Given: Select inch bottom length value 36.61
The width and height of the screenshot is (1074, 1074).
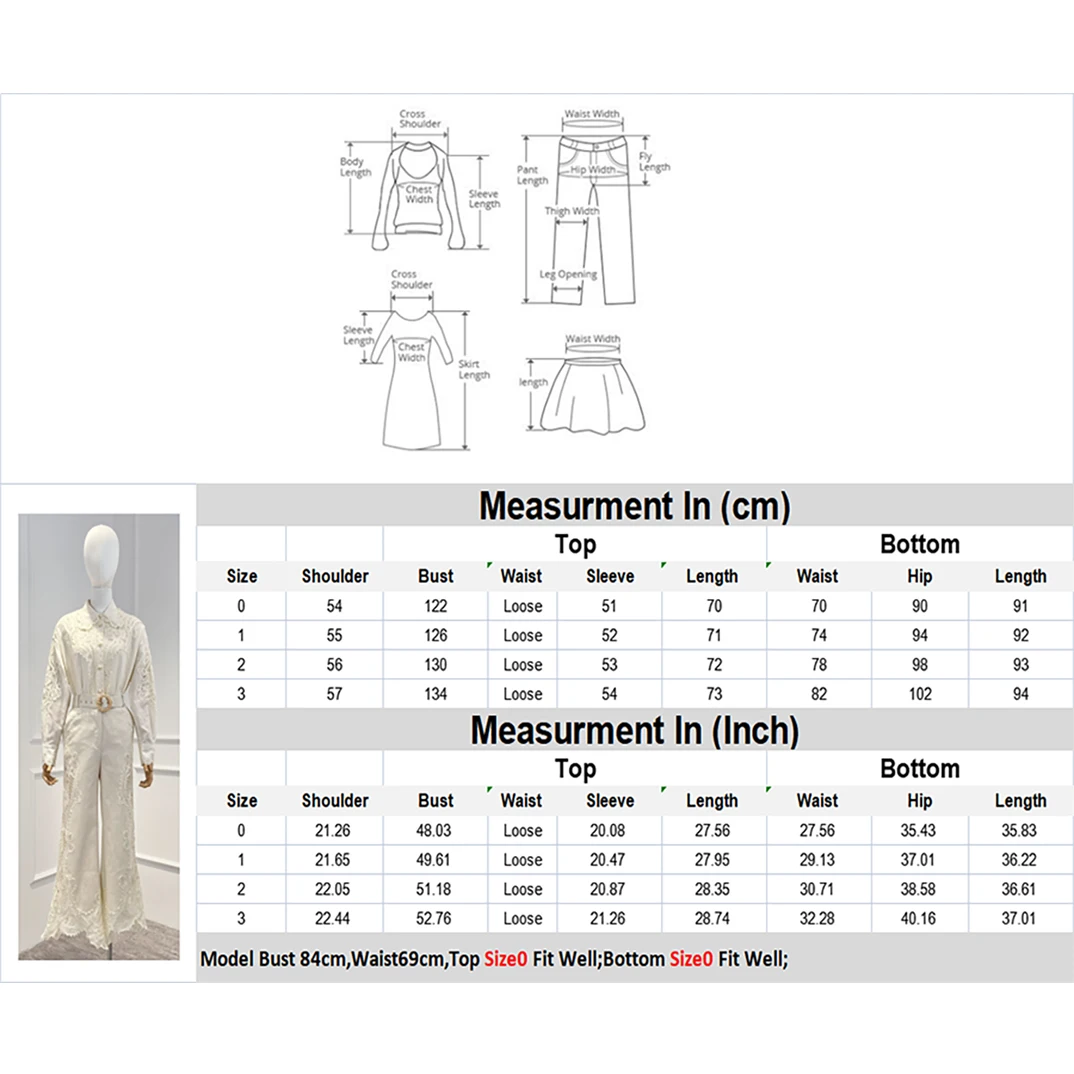Looking at the screenshot, I should tap(1019, 890).
